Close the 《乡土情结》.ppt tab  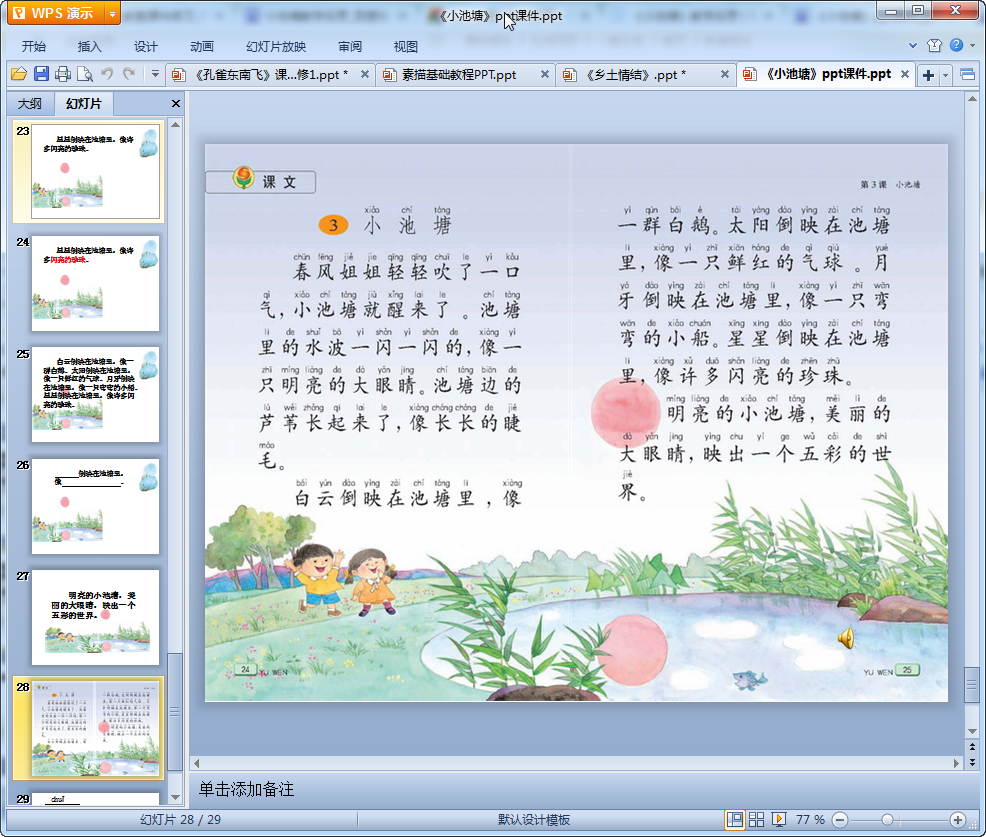click(724, 74)
